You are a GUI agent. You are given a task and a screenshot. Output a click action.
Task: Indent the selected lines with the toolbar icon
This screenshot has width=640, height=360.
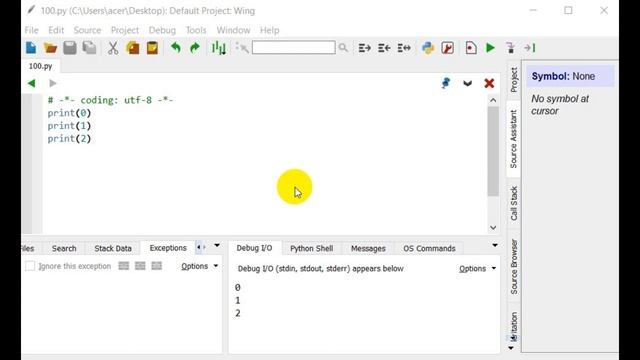pyautogui.click(x=364, y=48)
